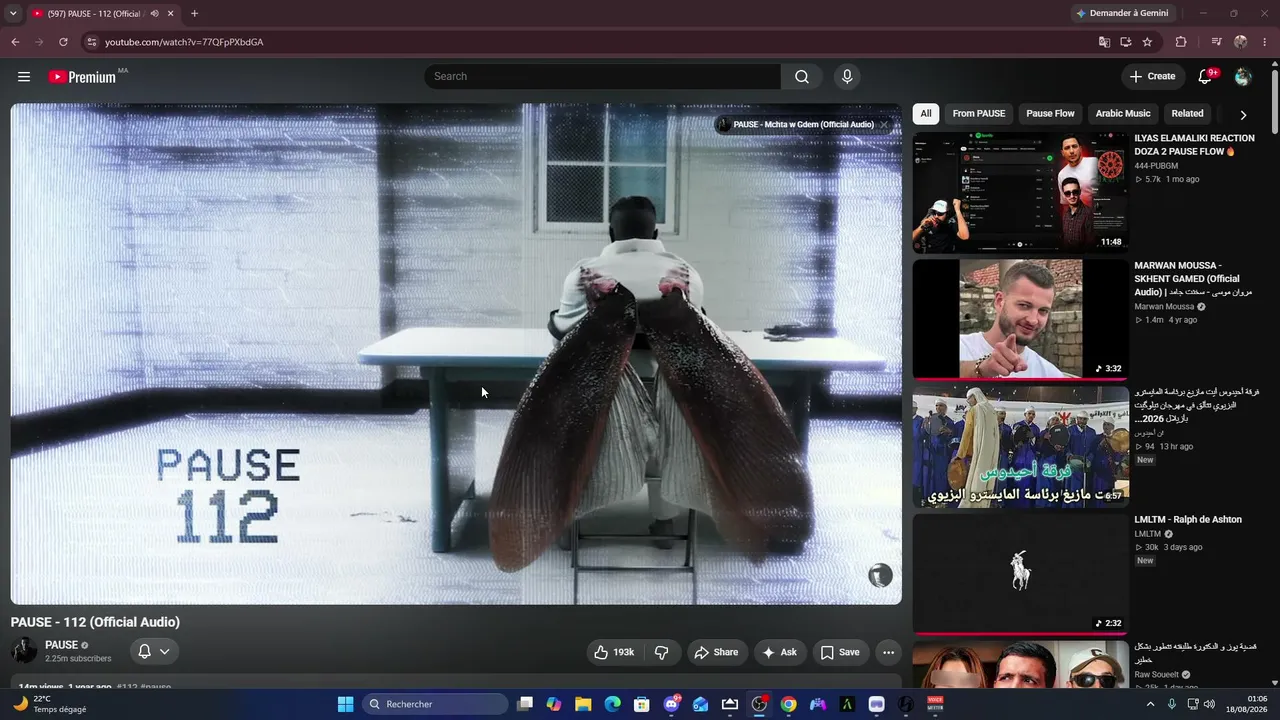Open Marwan Moussa channel name
The image size is (1280, 720).
pyautogui.click(x=1164, y=307)
